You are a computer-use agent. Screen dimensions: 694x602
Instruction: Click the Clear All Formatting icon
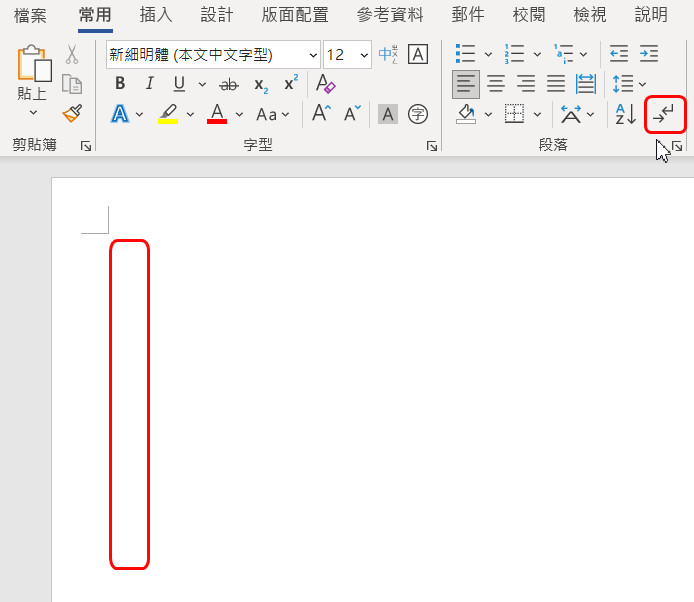coord(325,84)
